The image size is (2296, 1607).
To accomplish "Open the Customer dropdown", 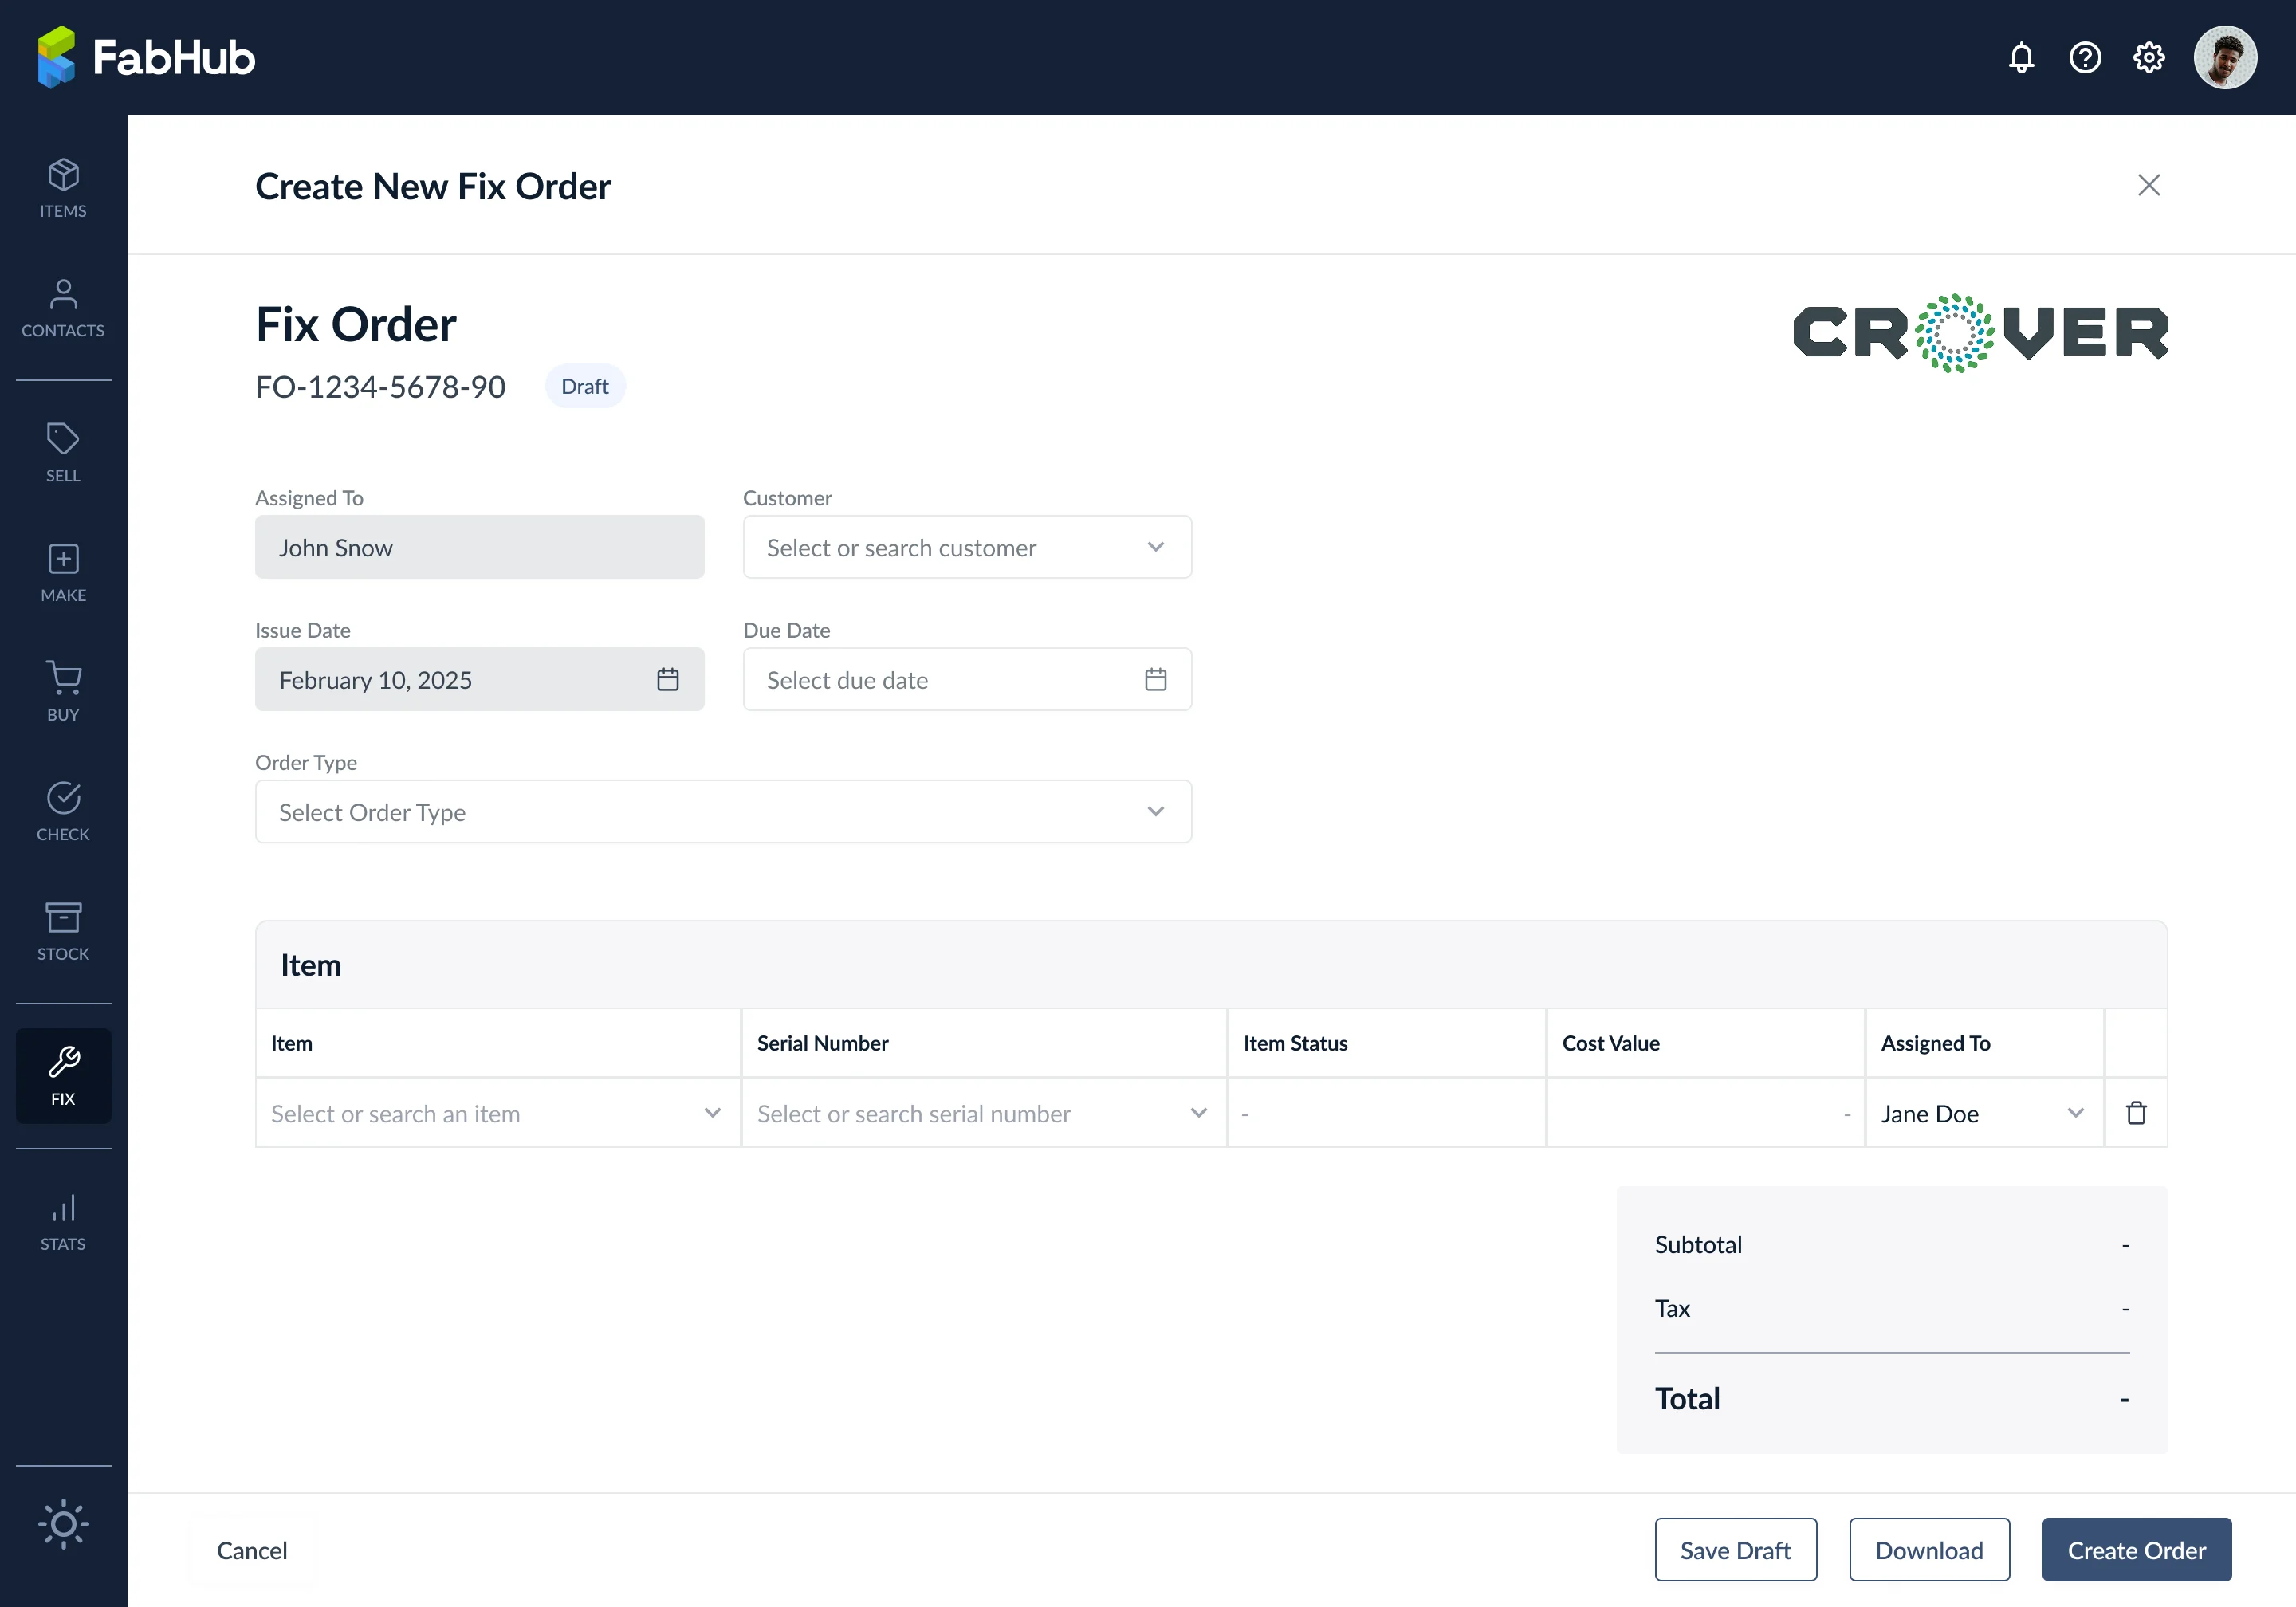I will 967,547.
